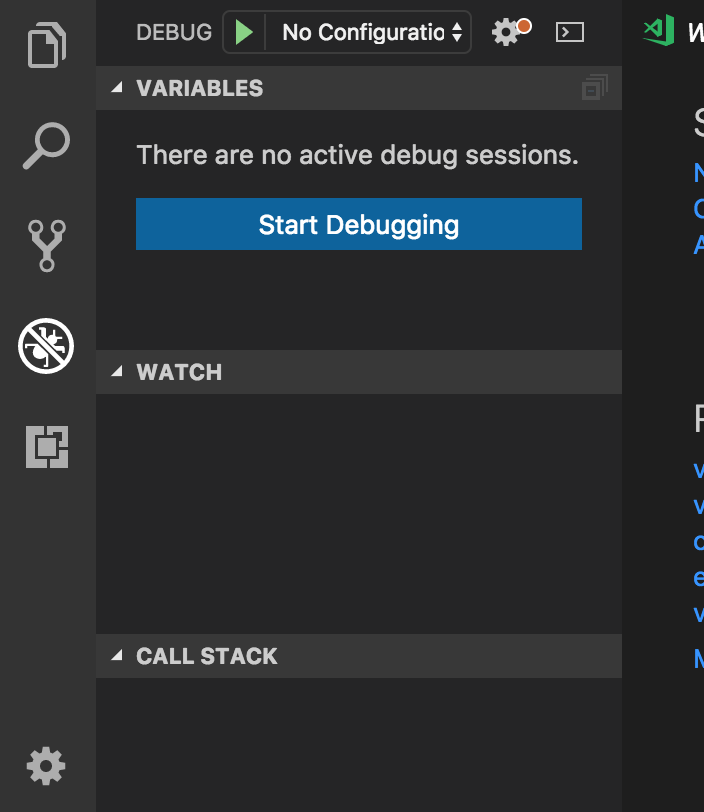Click the Open folder link on Welcome page
This screenshot has height=812, width=704.
pyautogui.click(x=698, y=207)
